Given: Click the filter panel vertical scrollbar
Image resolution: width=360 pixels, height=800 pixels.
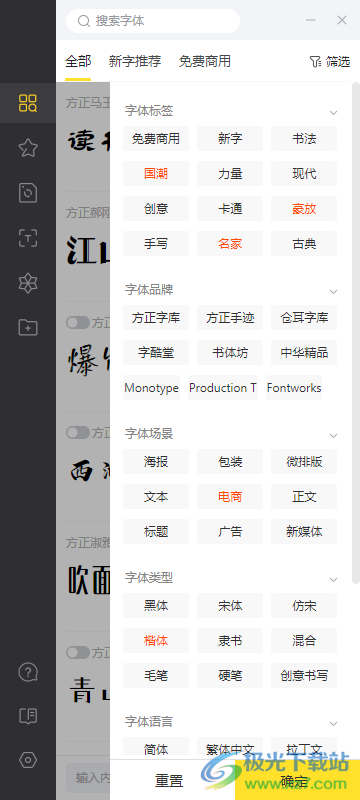Looking at the screenshot, I should [x=356, y=333].
